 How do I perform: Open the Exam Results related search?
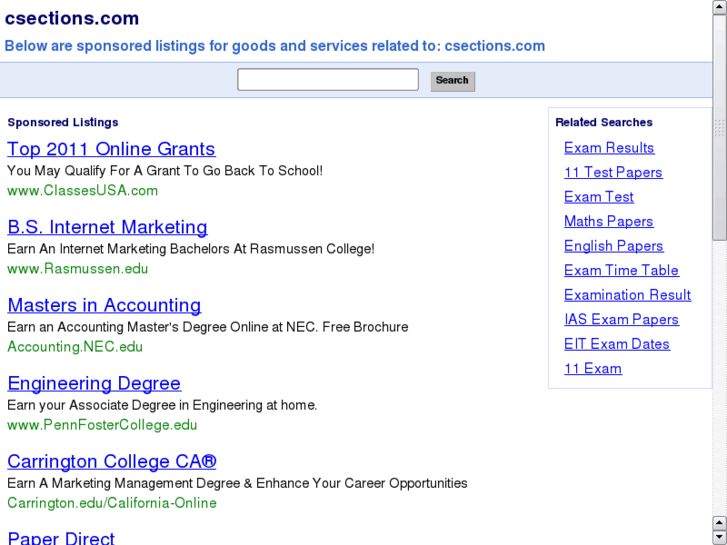pyautogui.click(x=609, y=148)
